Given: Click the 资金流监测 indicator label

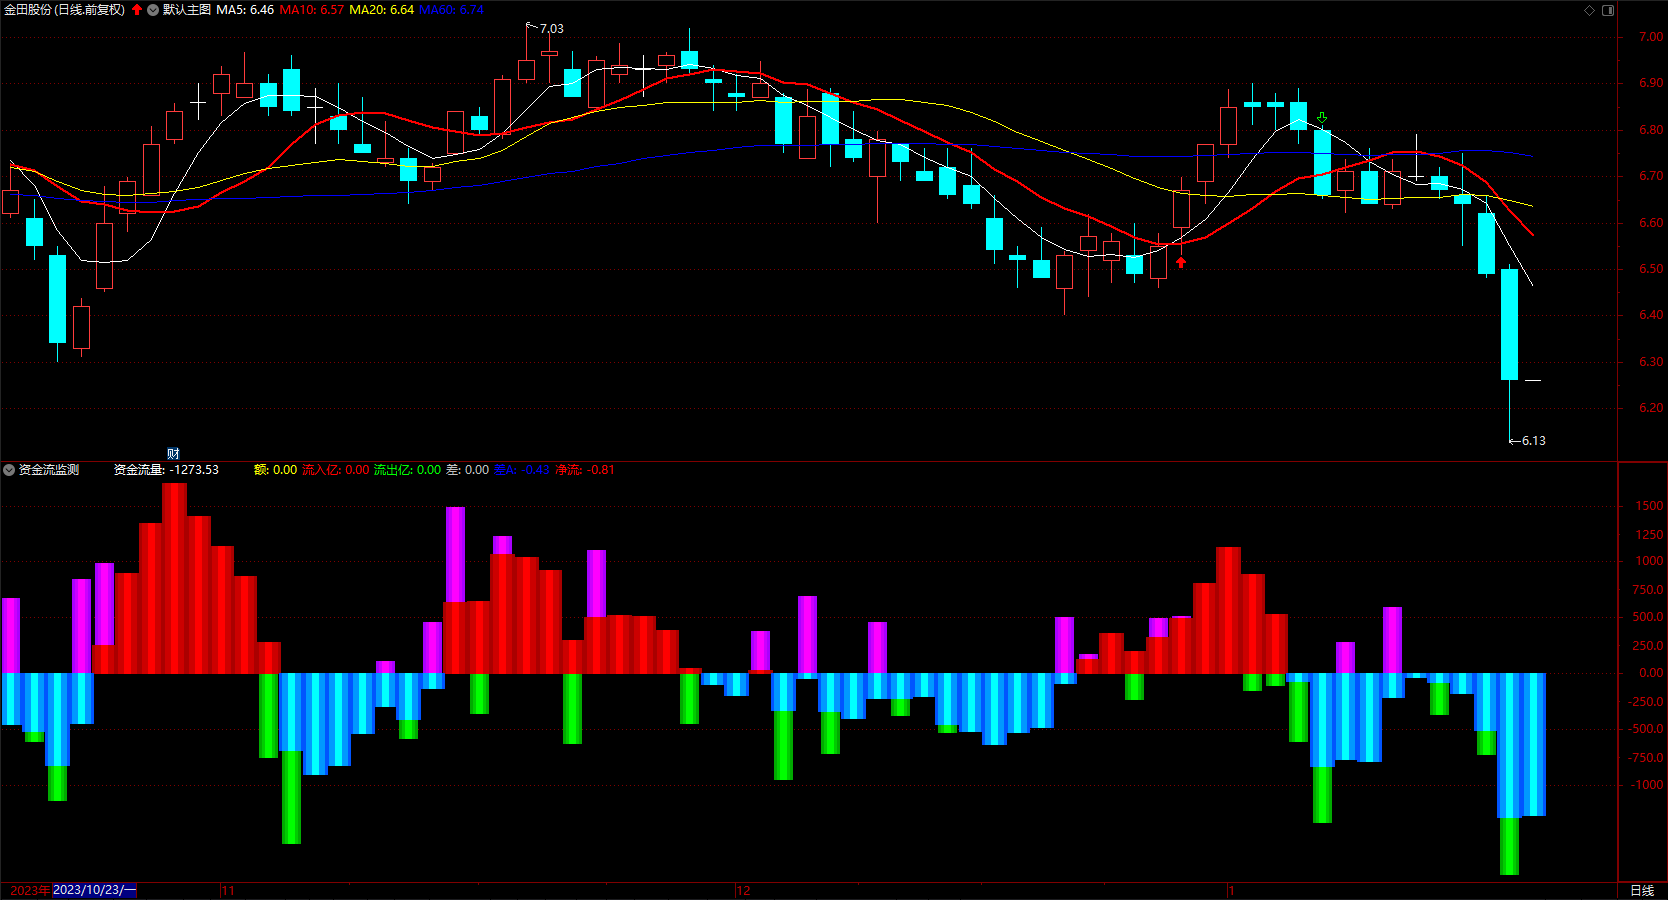Looking at the screenshot, I should 49,470.
